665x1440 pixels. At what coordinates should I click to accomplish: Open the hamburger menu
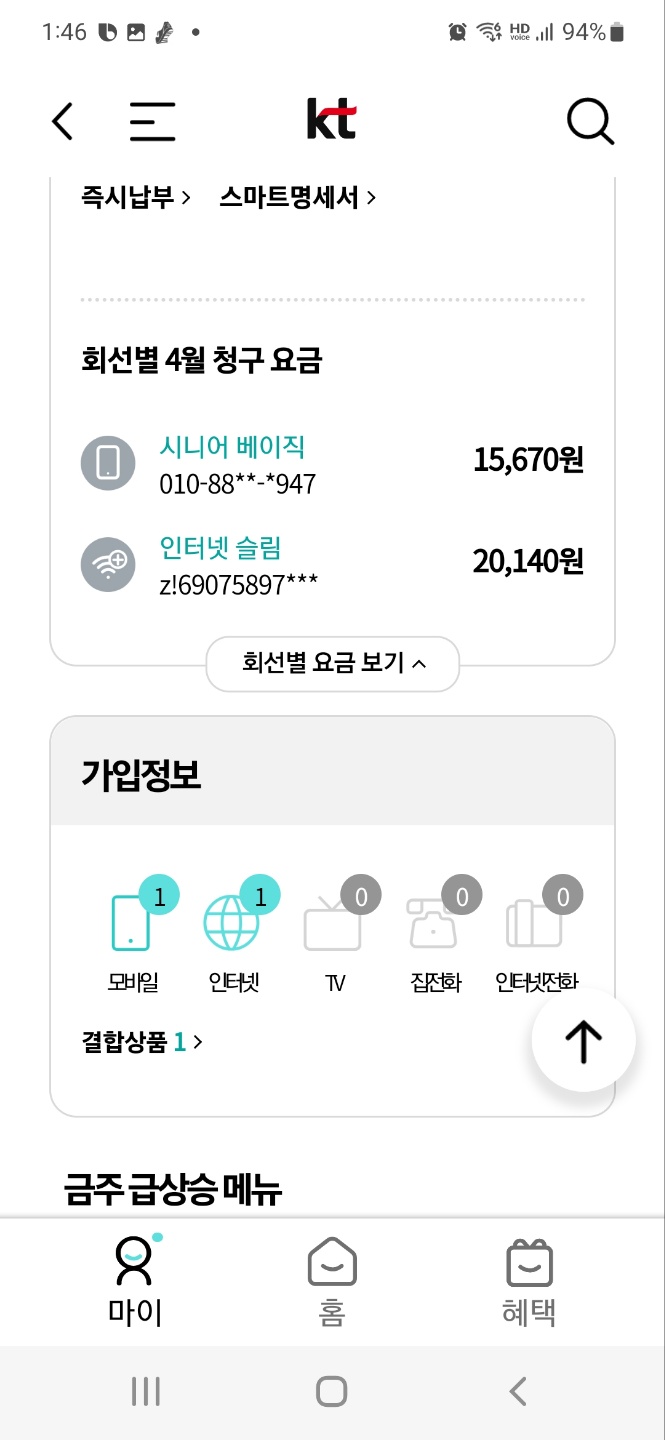tap(152, 122)
